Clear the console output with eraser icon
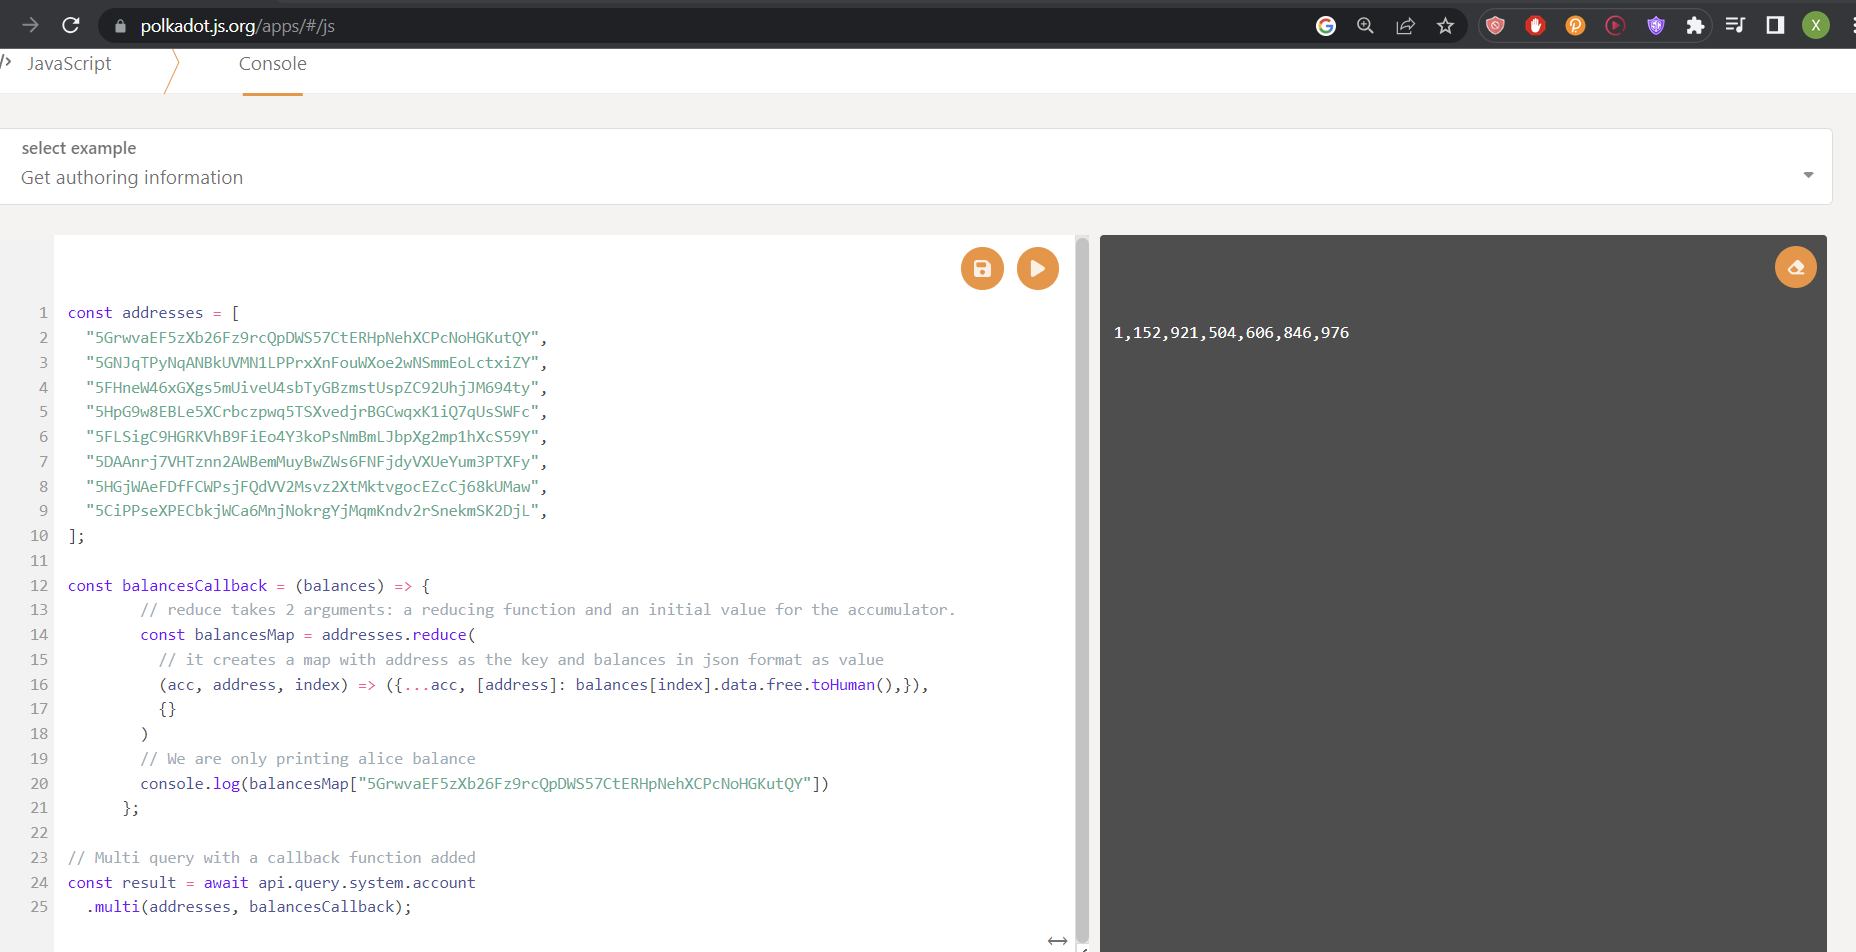 (x=1795, y=267)
